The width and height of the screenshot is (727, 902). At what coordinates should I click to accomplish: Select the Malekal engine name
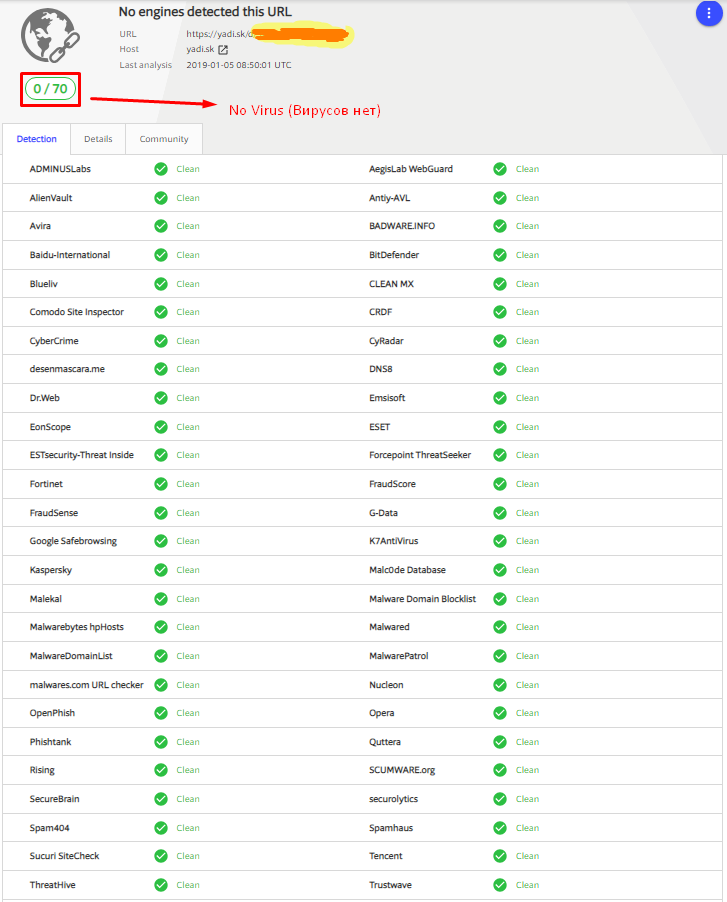click(x=45, y=599)
